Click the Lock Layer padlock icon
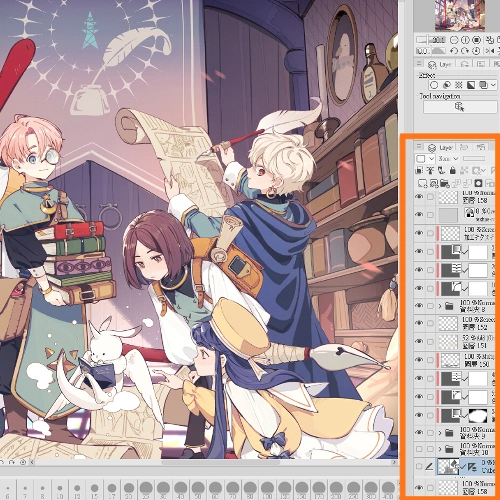 coord(452,171)
